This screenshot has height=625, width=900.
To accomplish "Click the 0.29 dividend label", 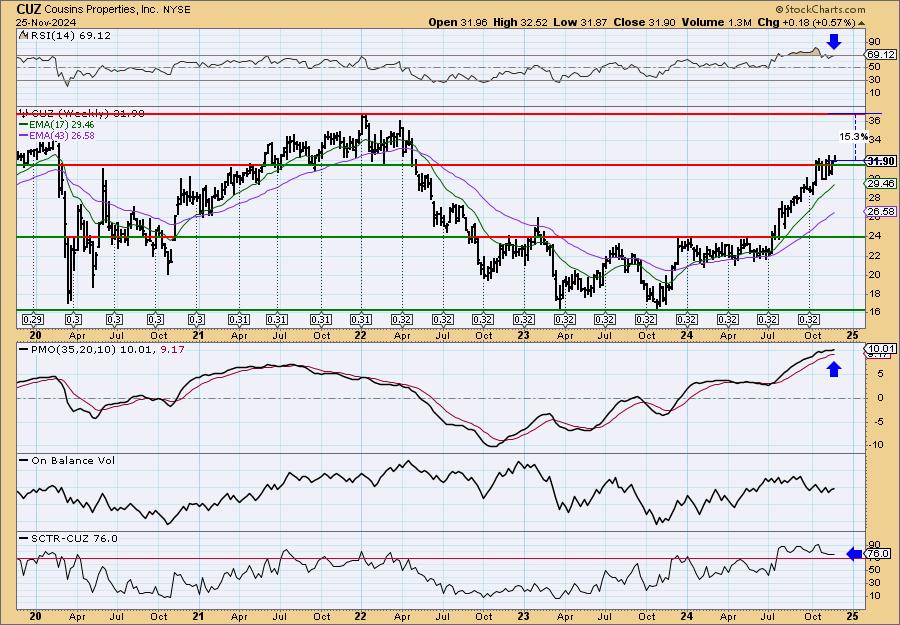I will [33, 319].
